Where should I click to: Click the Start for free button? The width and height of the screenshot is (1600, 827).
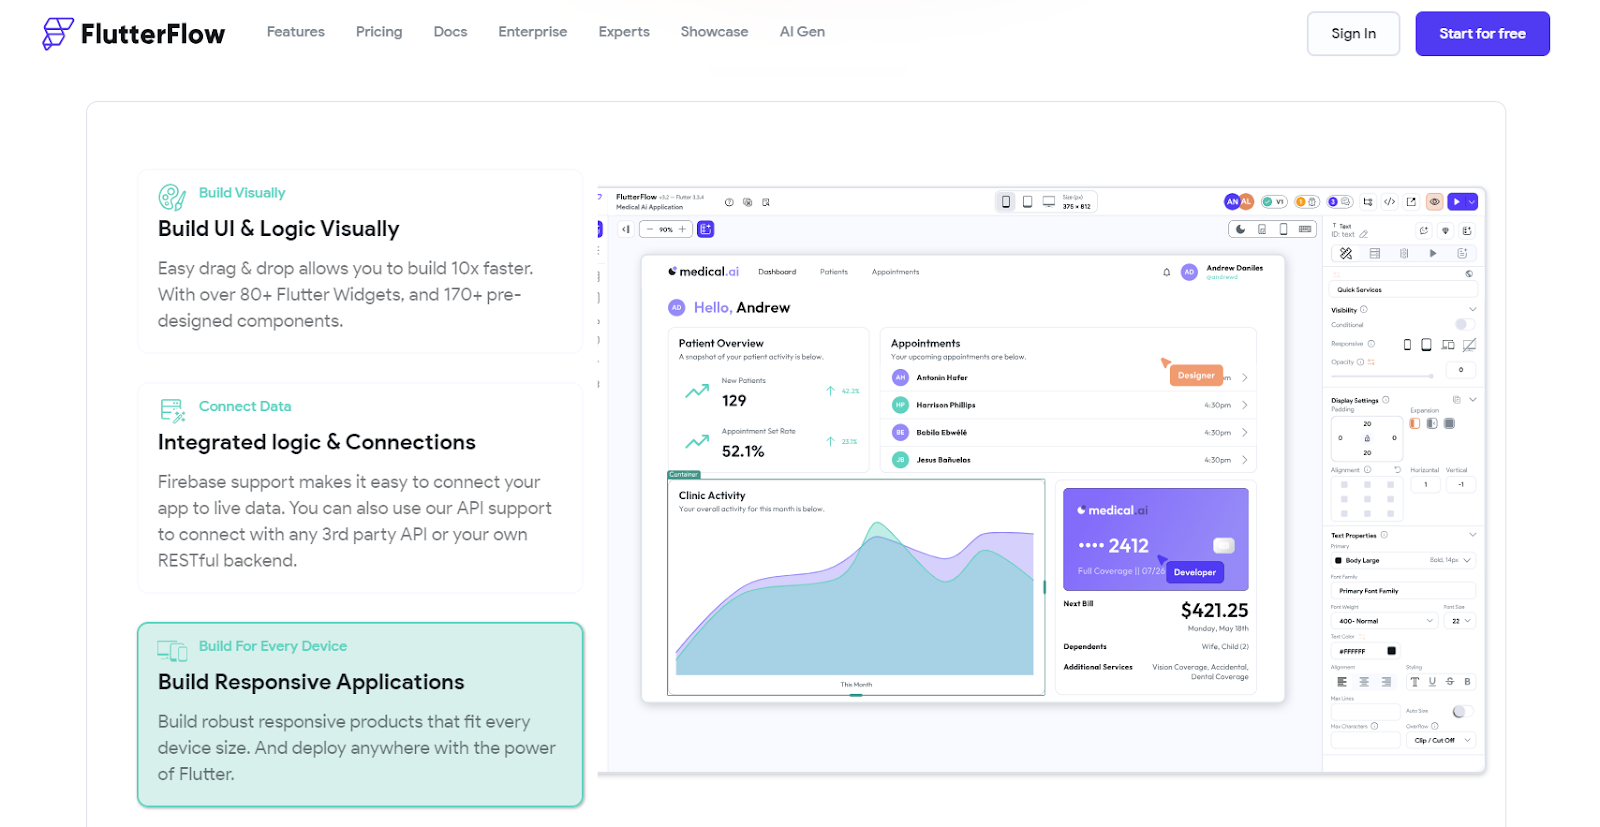1482,34
